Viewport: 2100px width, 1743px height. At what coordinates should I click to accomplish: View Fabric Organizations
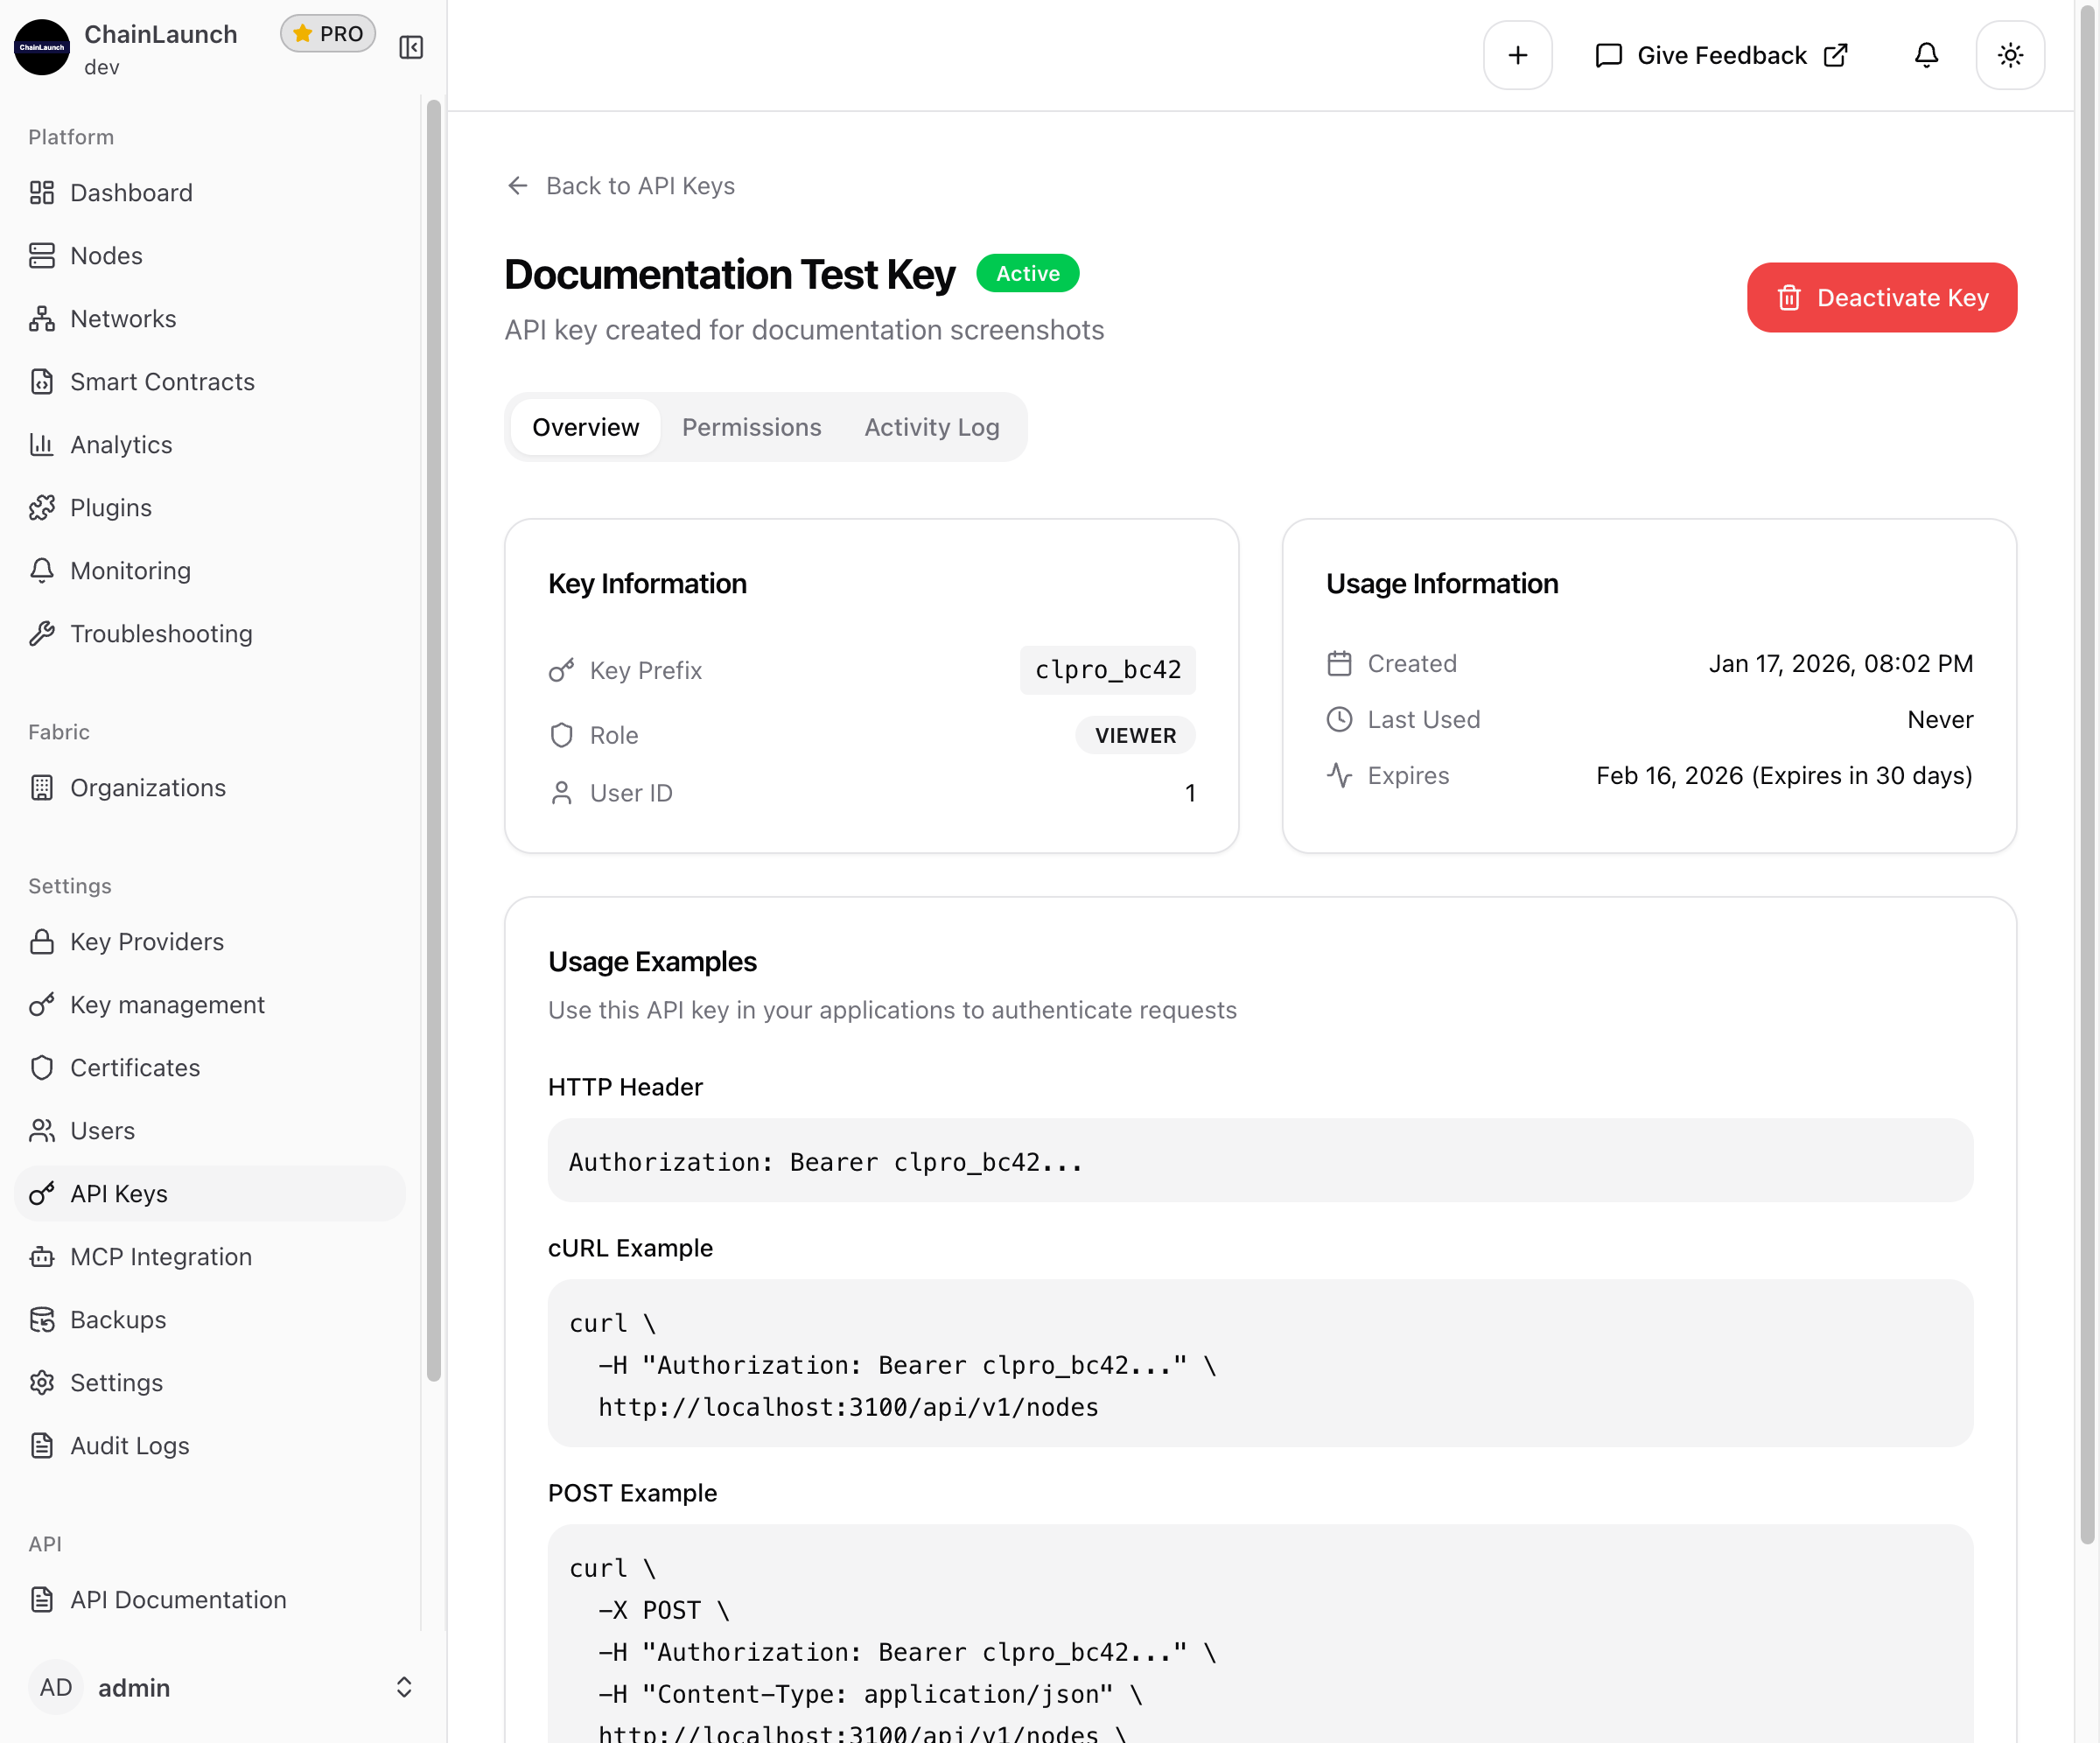tap(148, 787)
